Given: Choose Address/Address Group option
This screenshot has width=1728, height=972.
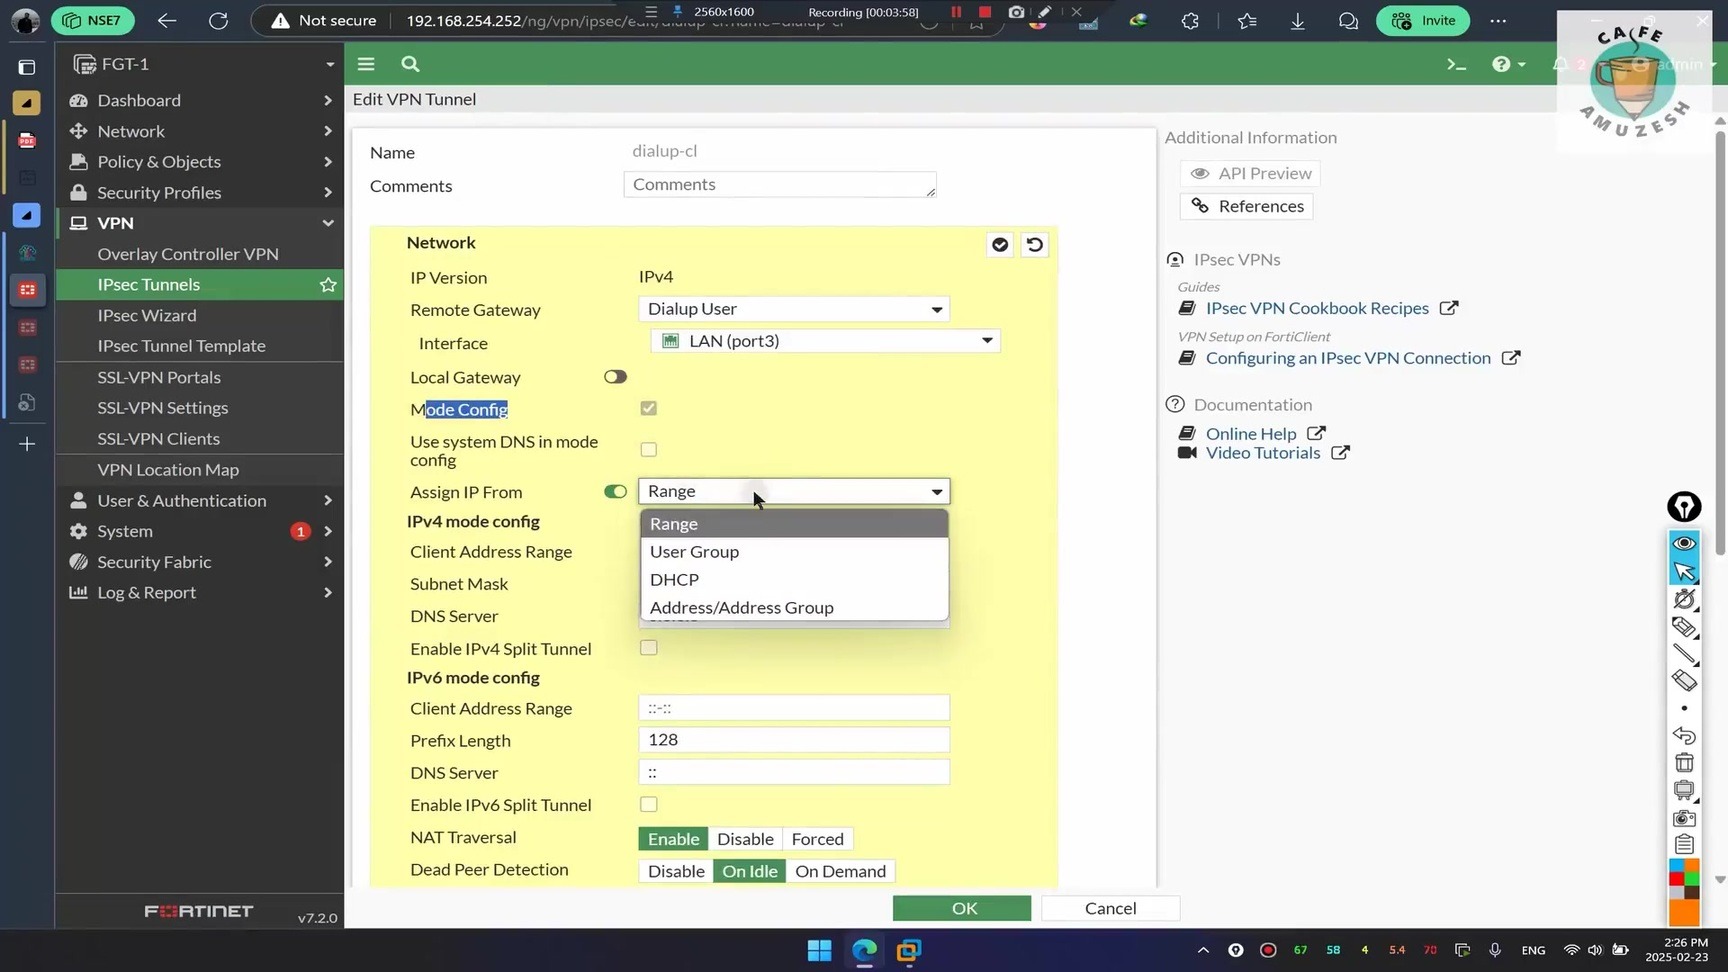Looking at the screenshot, I should [794, 608].
